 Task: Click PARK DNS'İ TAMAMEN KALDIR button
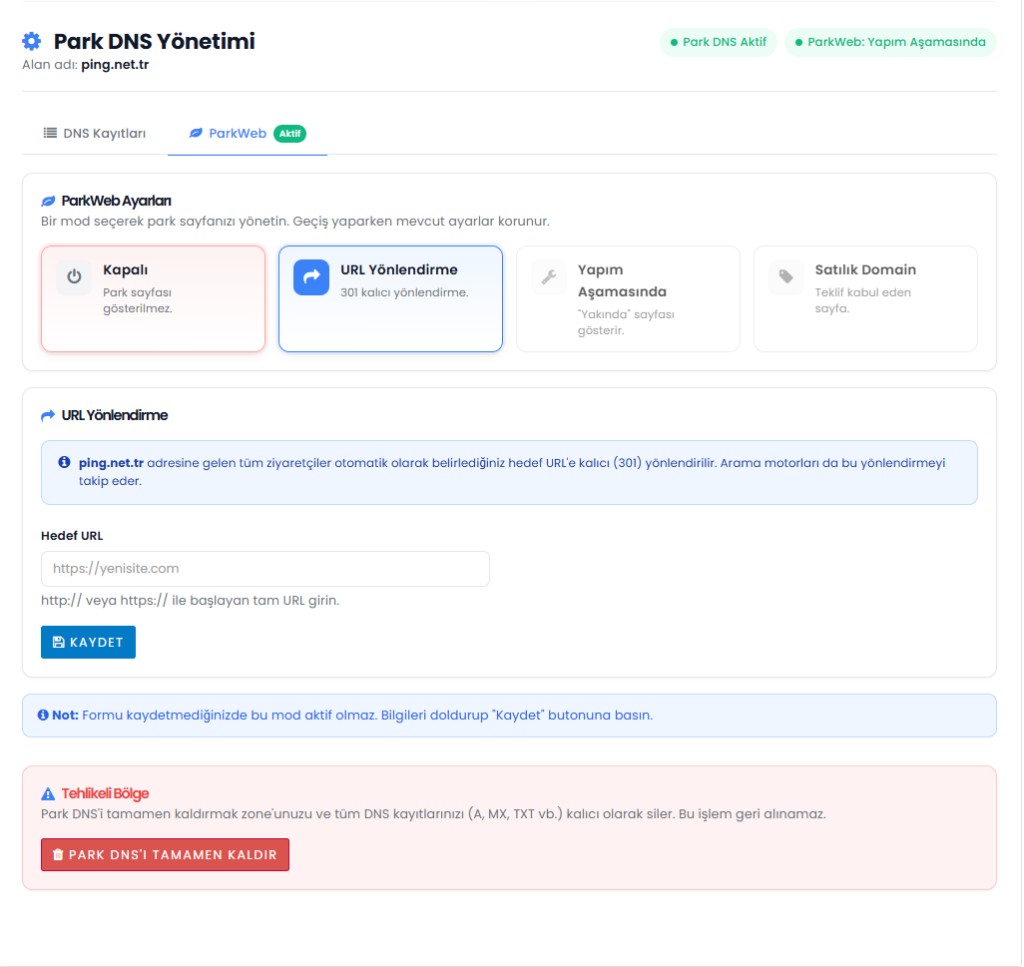coord(165,855)
